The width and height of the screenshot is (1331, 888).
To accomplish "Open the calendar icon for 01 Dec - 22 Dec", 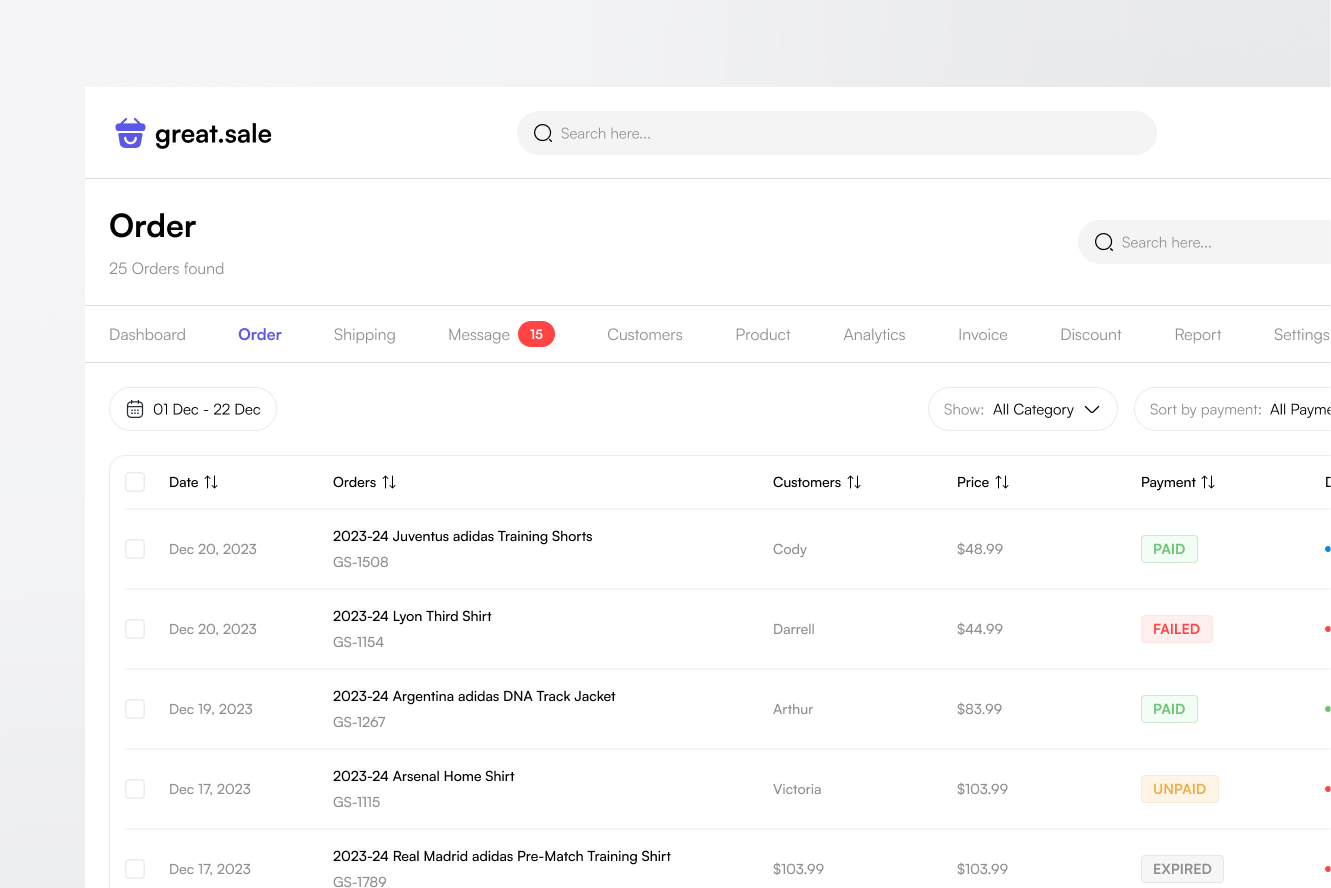I will pos(135,409).
